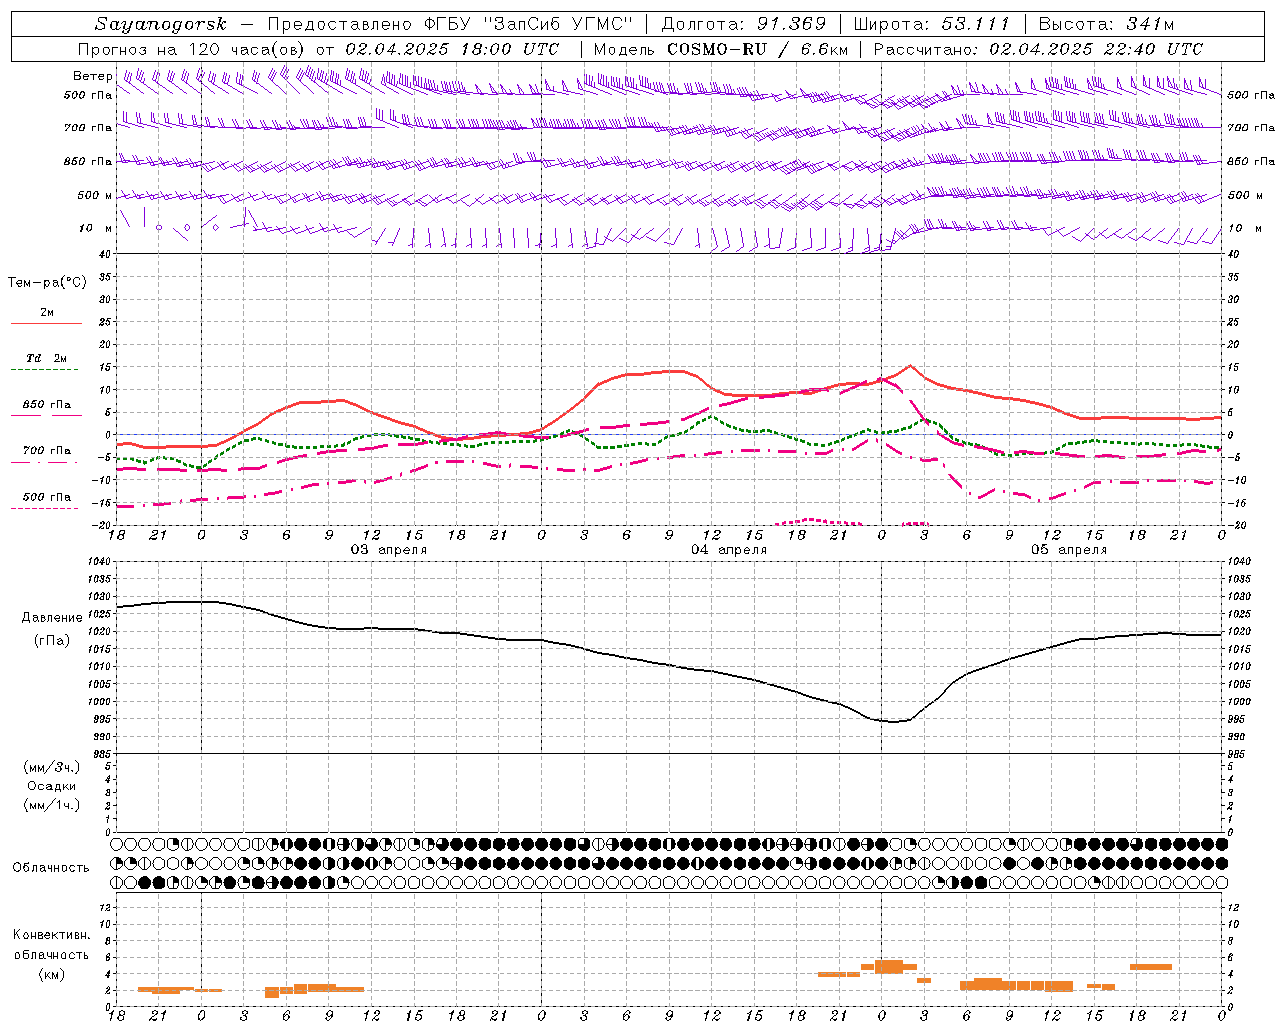1280x1024 pixels.
Task: Select the 'Широта: 53.111' header text
Action: click(931, 24)
